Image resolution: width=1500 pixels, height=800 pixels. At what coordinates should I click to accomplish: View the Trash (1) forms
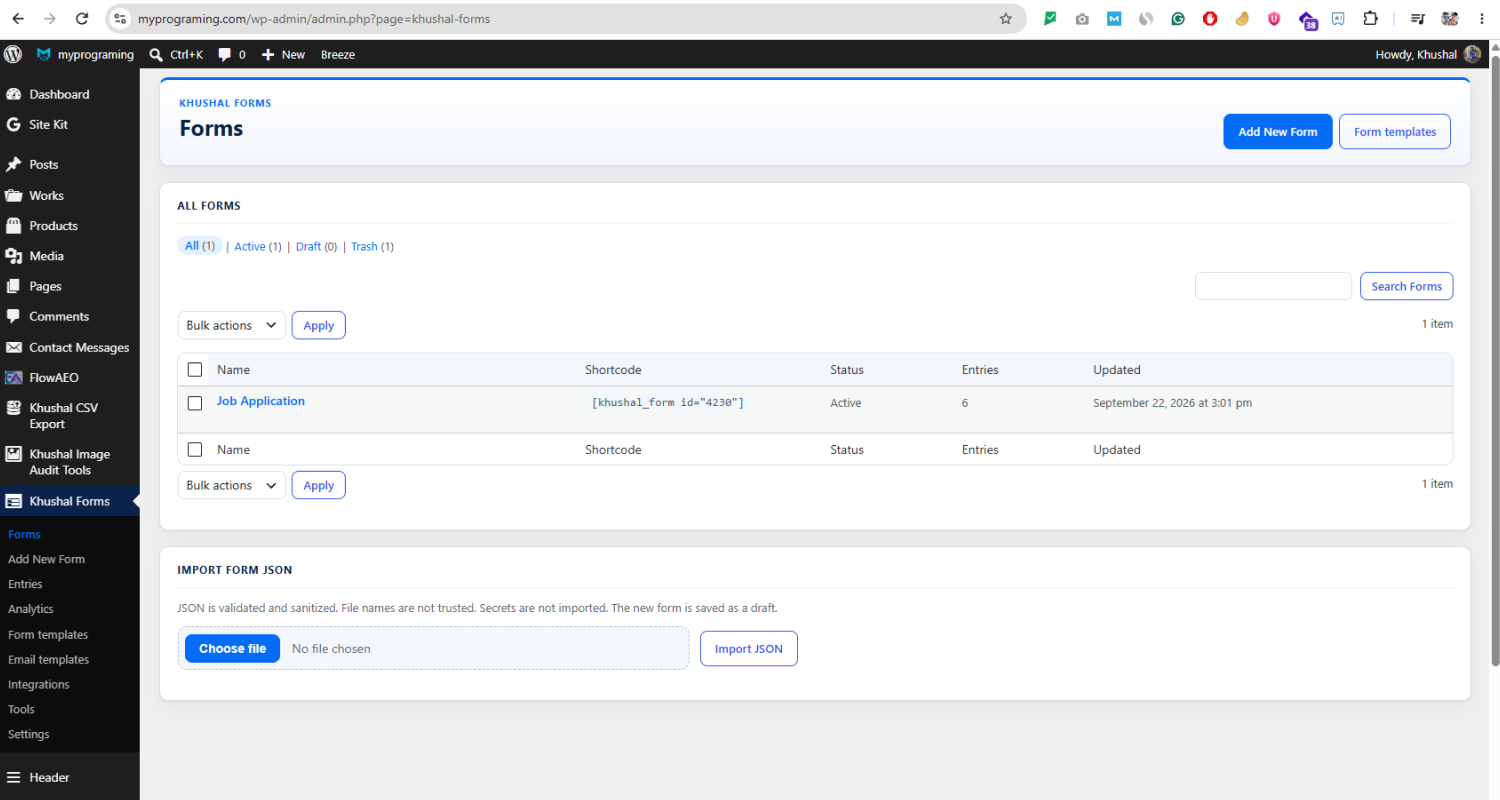pos(372,246)
